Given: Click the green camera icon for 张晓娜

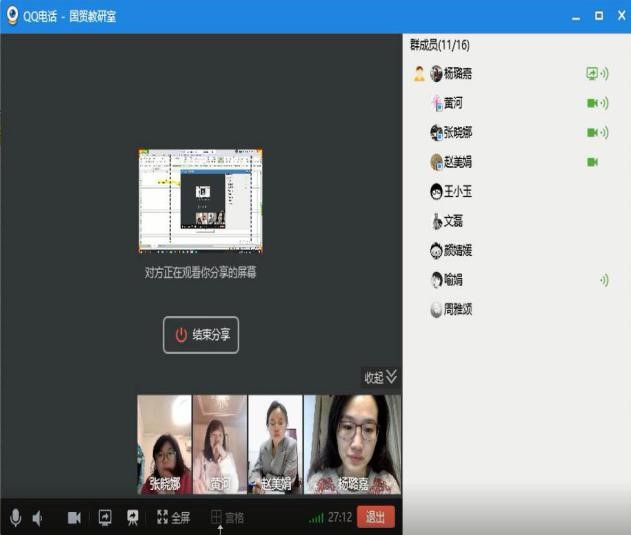Looking at the screenshot, I should pyautogui.click(x=592, y=132).
